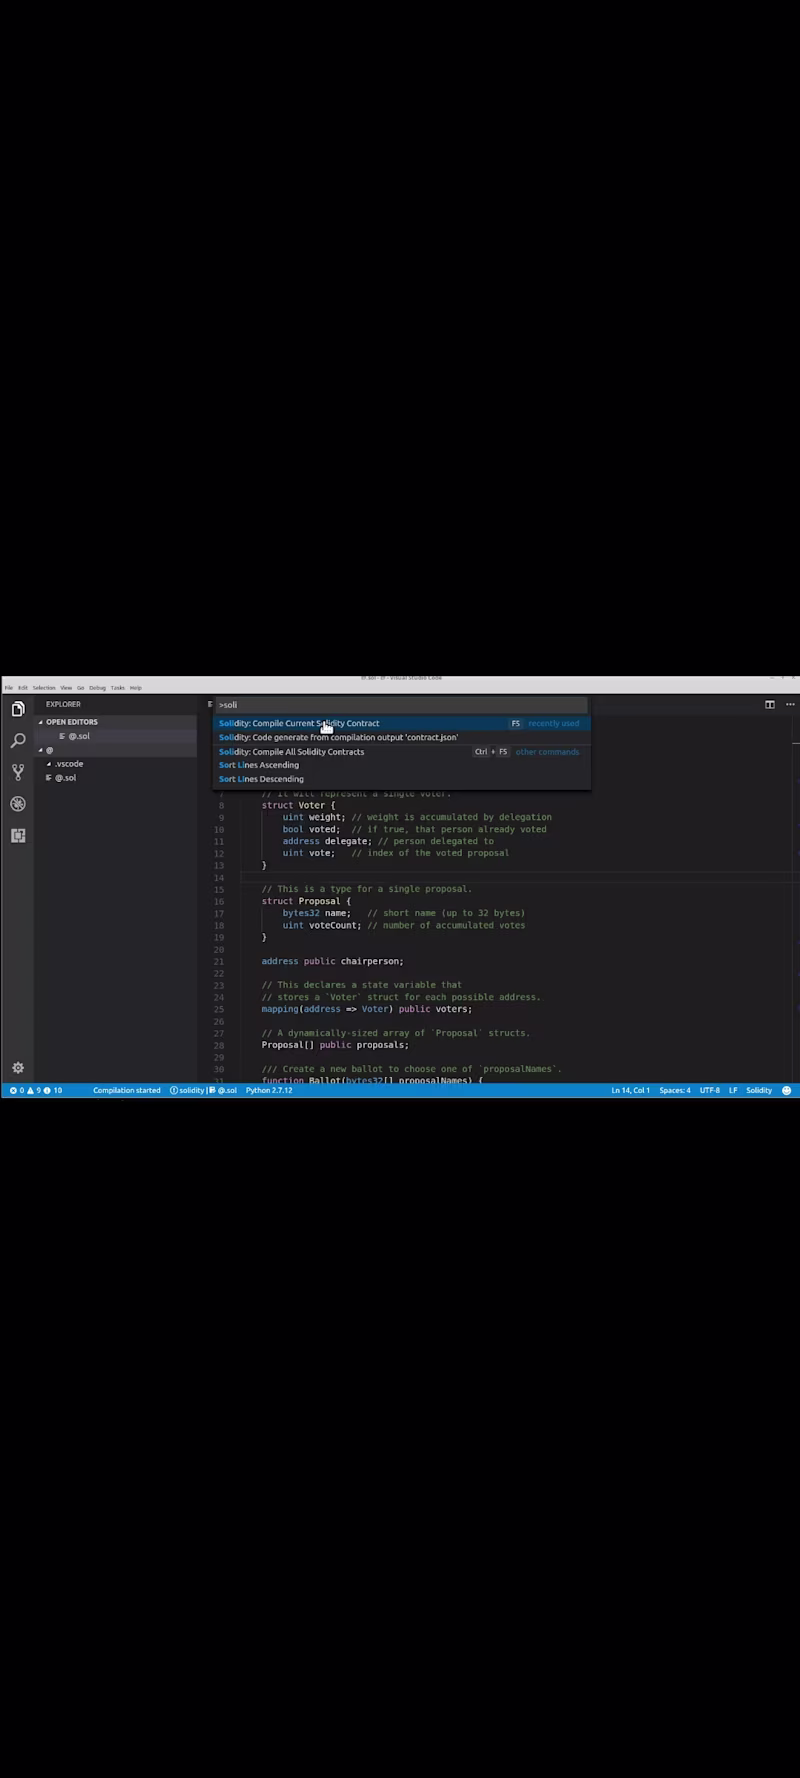Click 'struct Voter {' code line

pos(299,805)
